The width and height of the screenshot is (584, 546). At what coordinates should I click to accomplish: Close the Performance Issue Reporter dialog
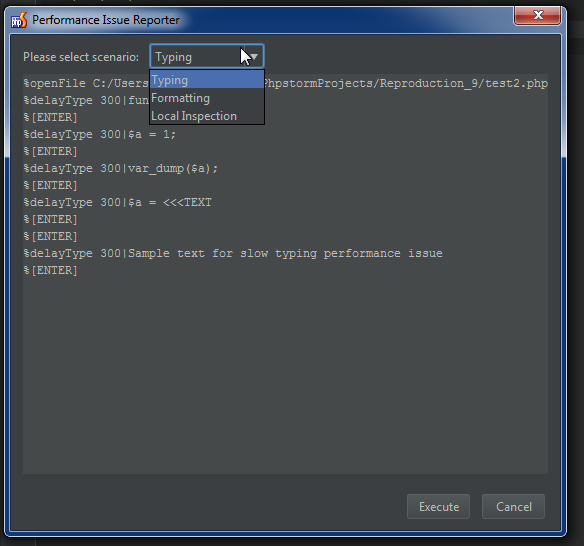tap(537, 15)
